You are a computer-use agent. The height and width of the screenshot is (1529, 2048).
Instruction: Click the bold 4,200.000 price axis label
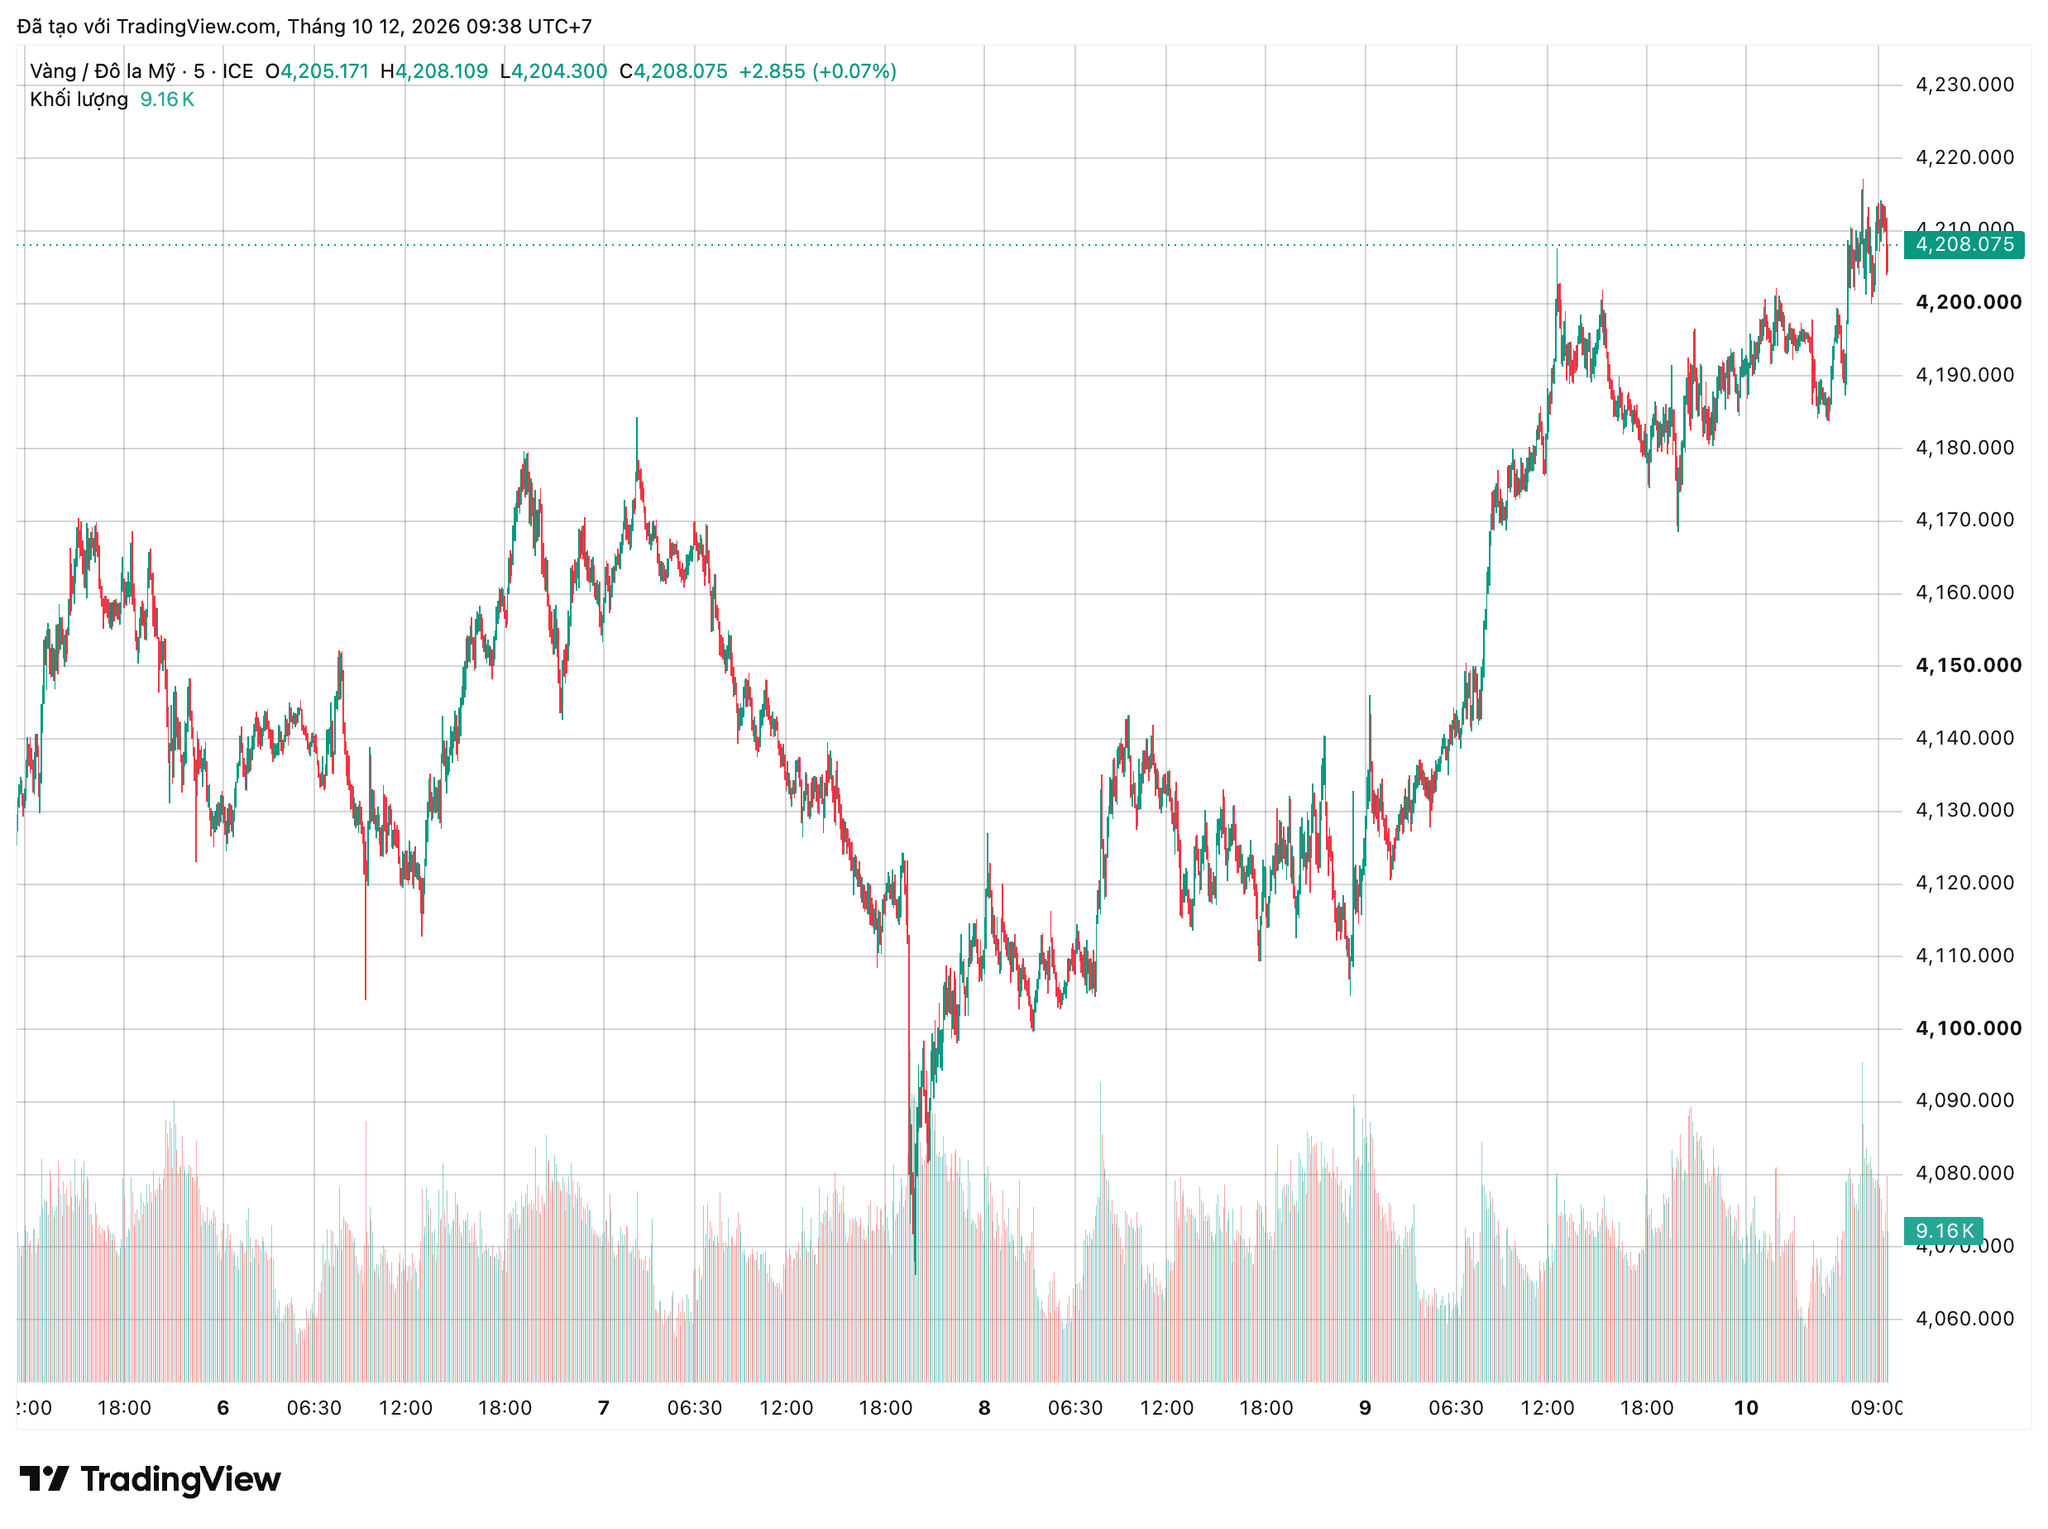tap(1967, 302)
